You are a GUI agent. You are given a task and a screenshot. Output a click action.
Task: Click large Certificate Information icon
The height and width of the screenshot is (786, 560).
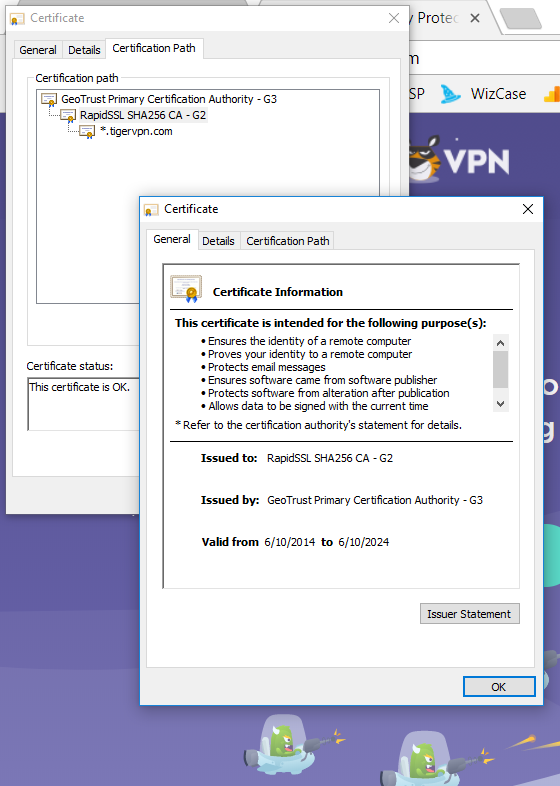(186, 289)
